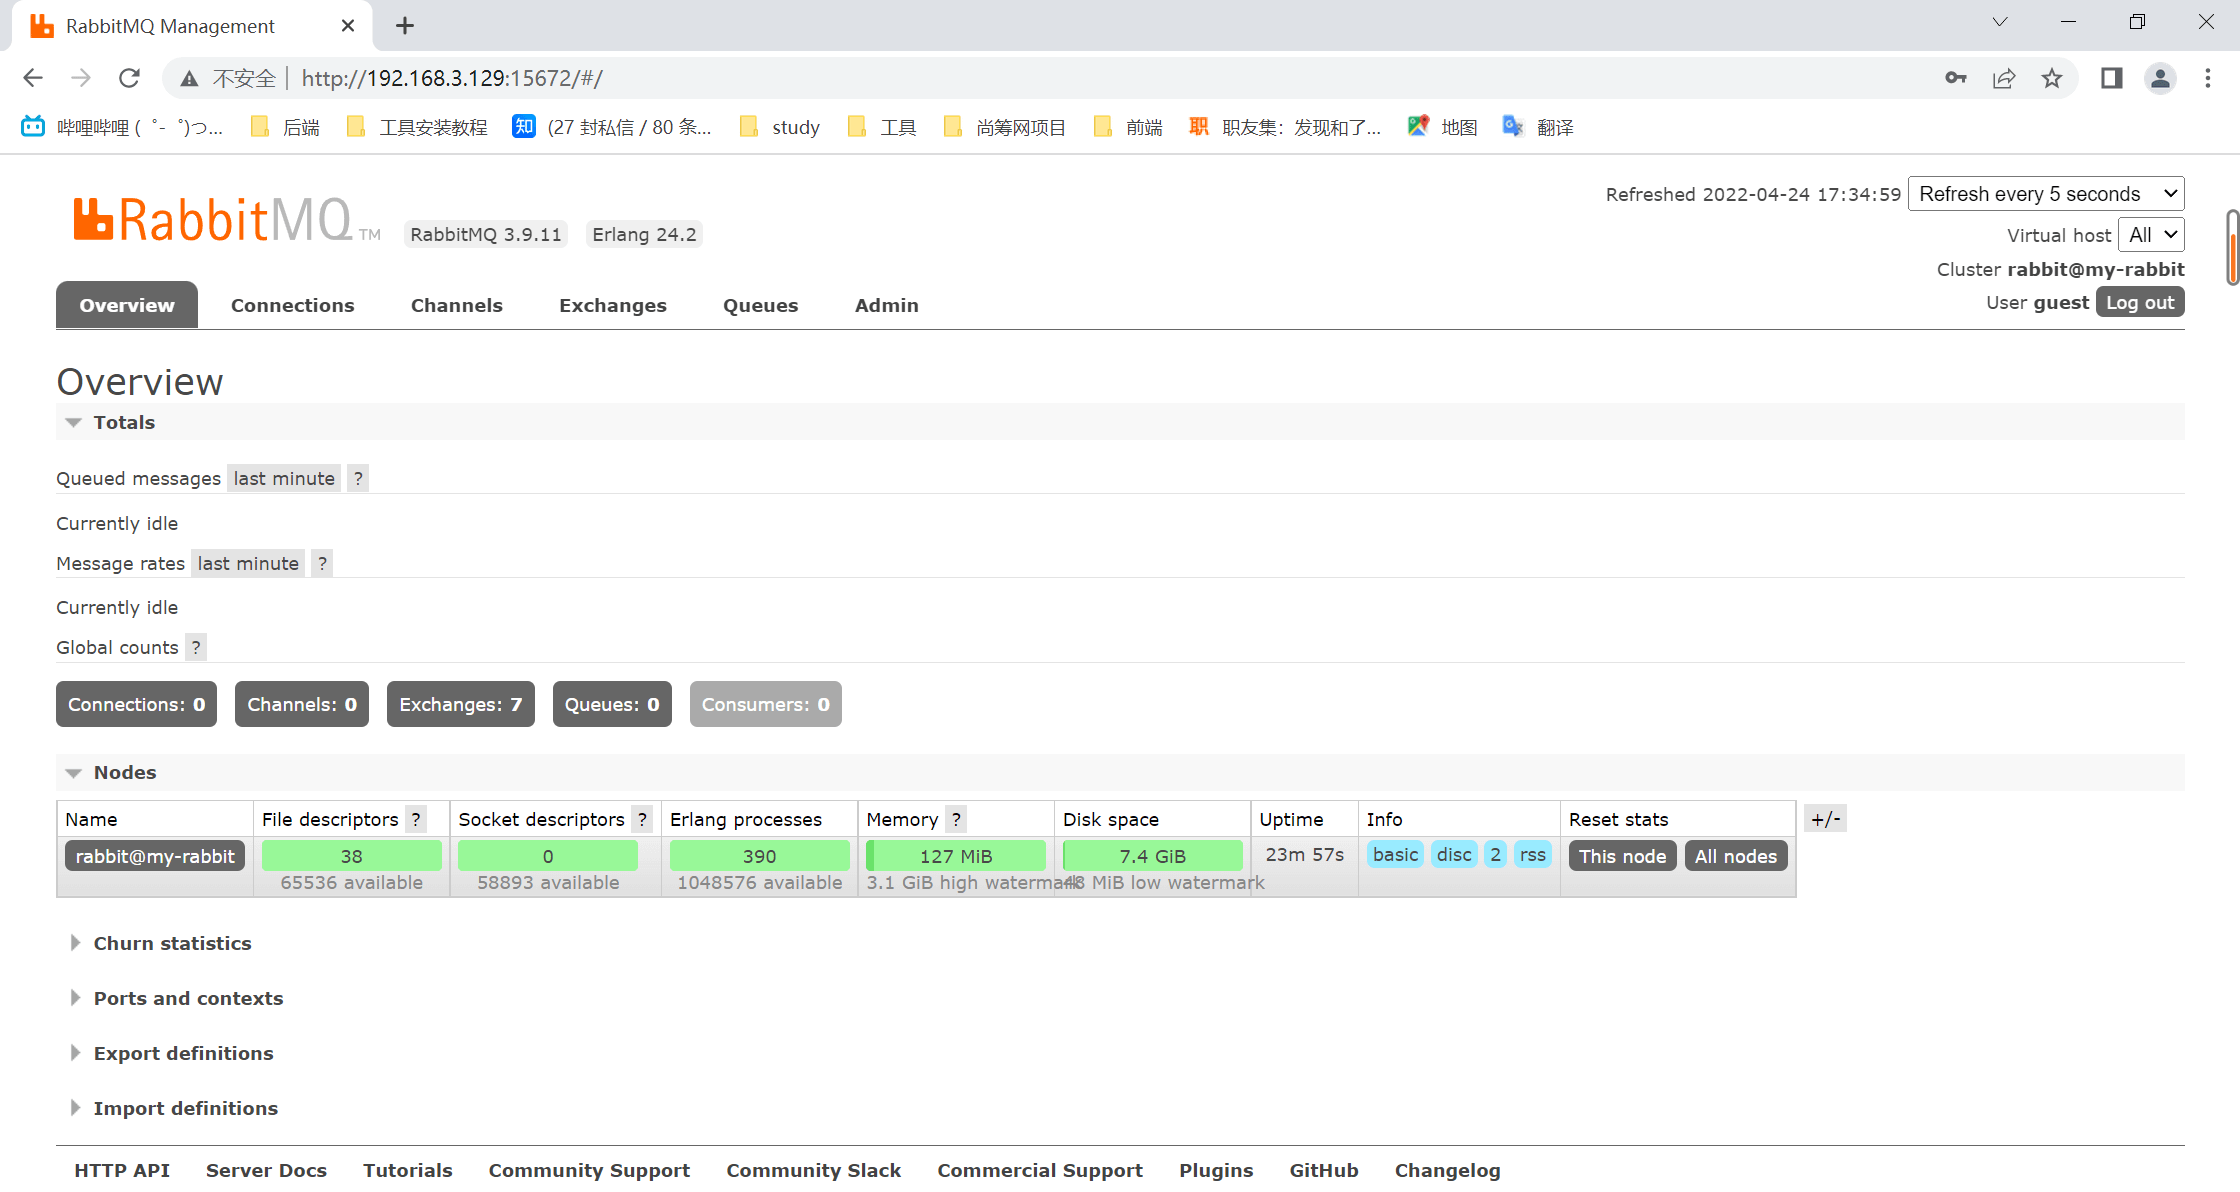Open help for Queued messages
Viewport: 2240px width, 1192px height.
pos(358,478)
